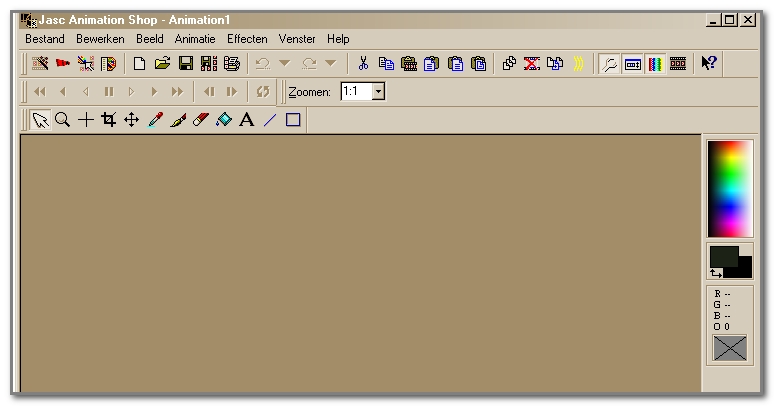Select the Flood Fill bucket tool

224,120
